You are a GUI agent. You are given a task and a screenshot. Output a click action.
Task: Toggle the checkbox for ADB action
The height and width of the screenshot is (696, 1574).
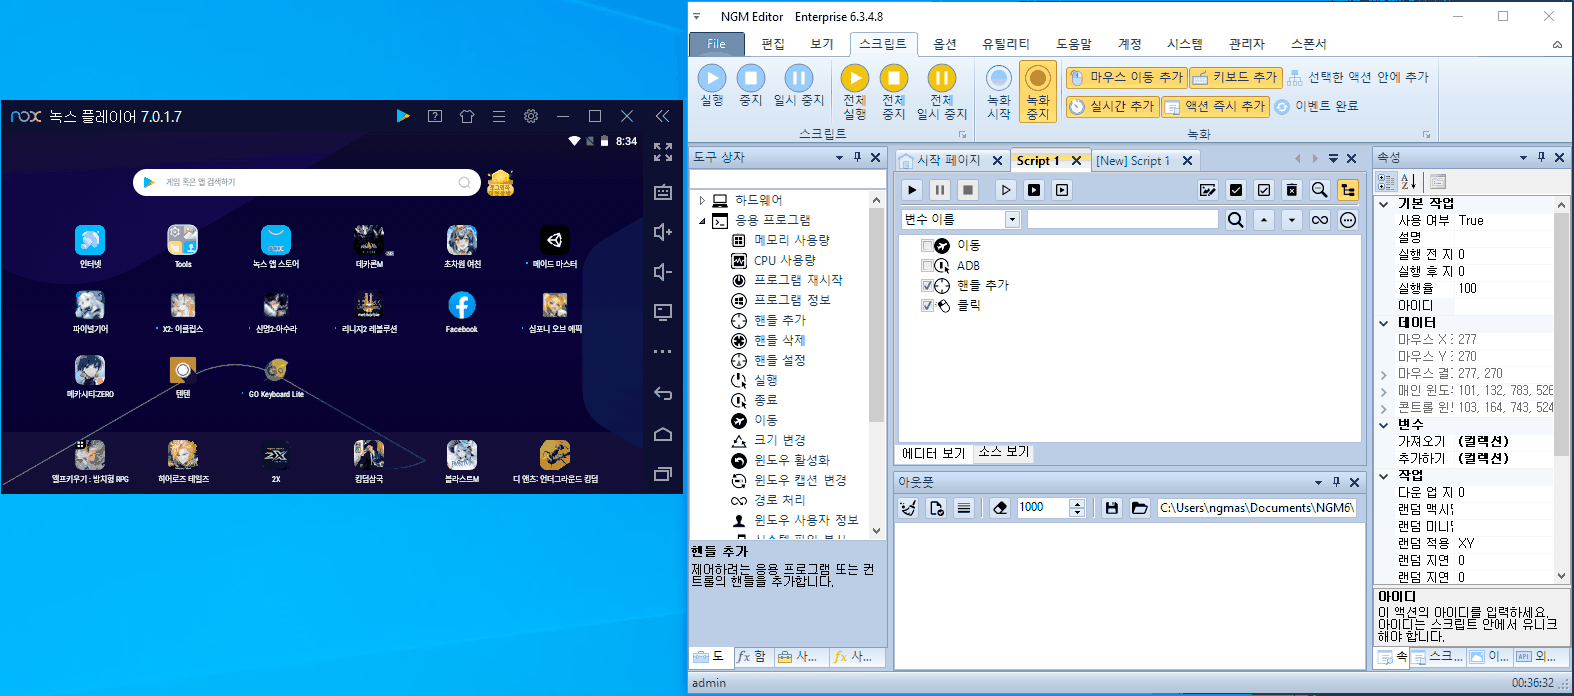coord(927,265)
